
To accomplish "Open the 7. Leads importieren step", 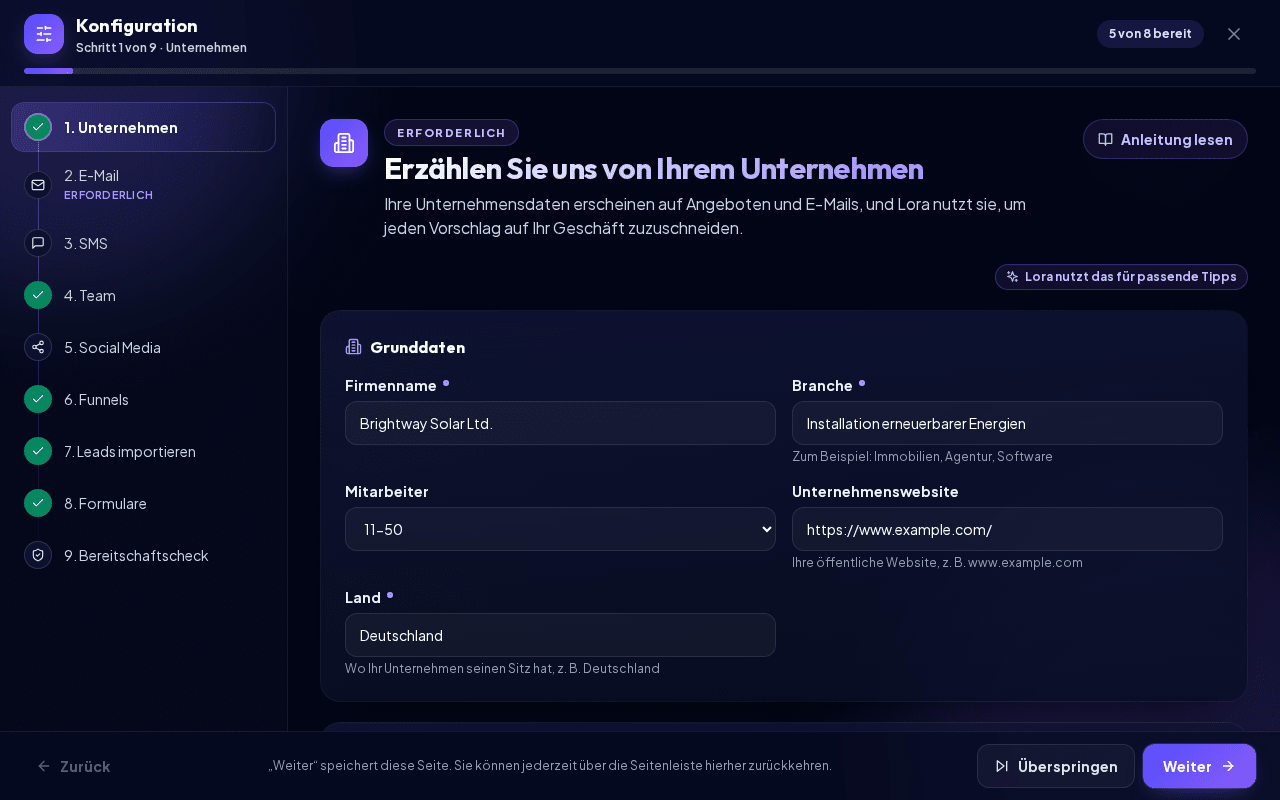I will [143, 451].
